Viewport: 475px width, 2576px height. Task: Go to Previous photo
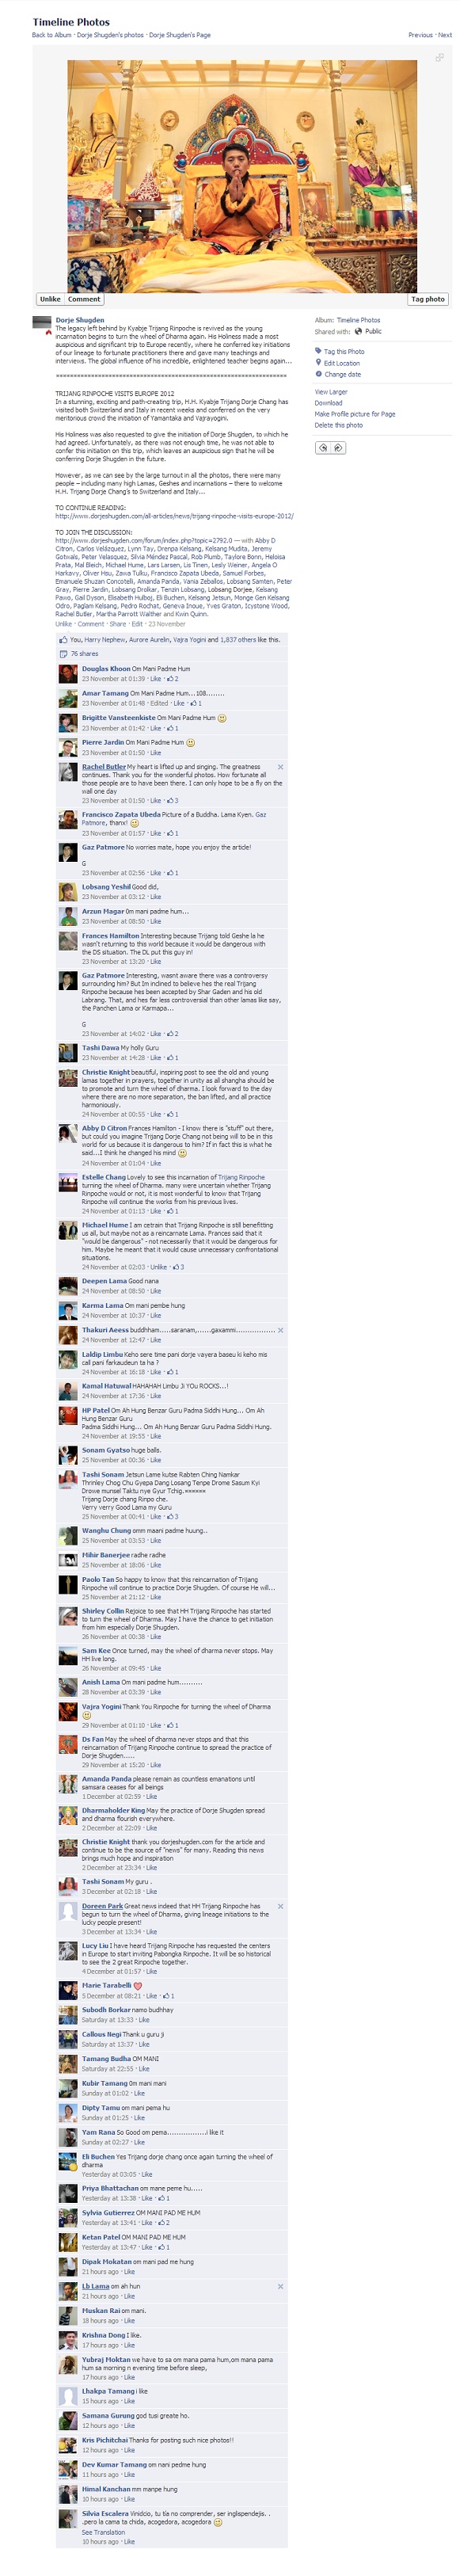420,35
